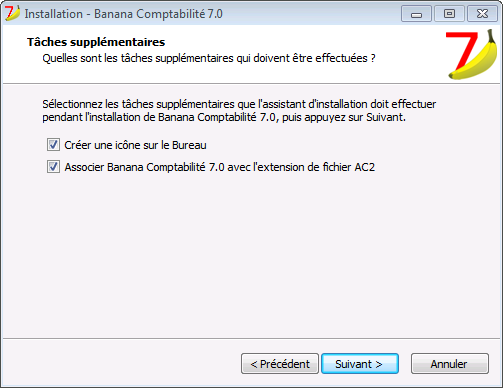Click the red 7 in the large header logo
Screen dimensions: 503x388
coord(462,50)
